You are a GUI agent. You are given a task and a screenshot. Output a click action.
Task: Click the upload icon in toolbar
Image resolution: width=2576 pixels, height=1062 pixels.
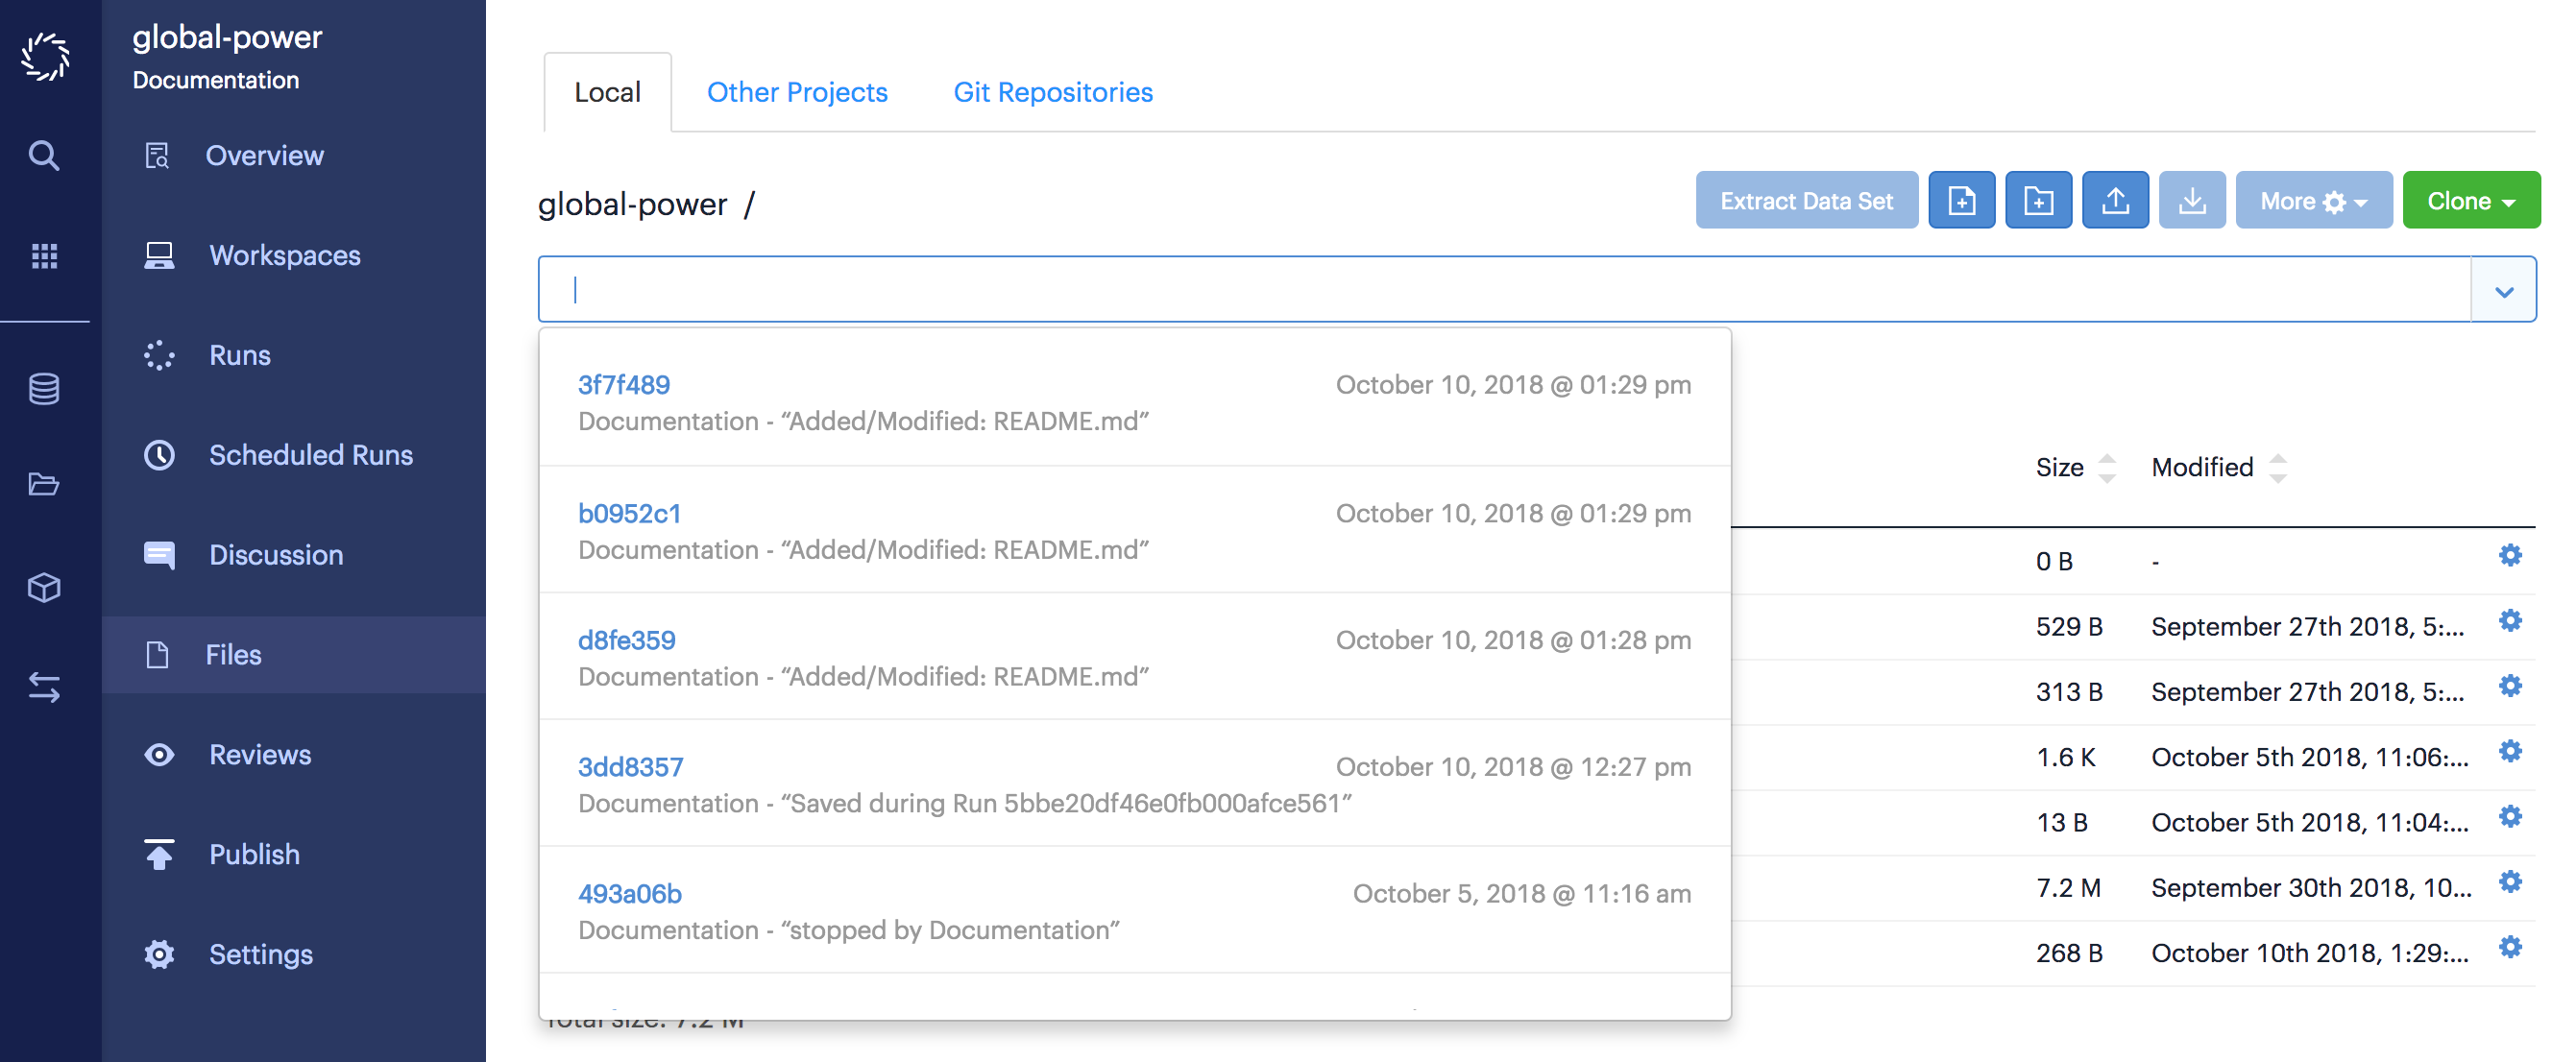(x=2114, y=199)
